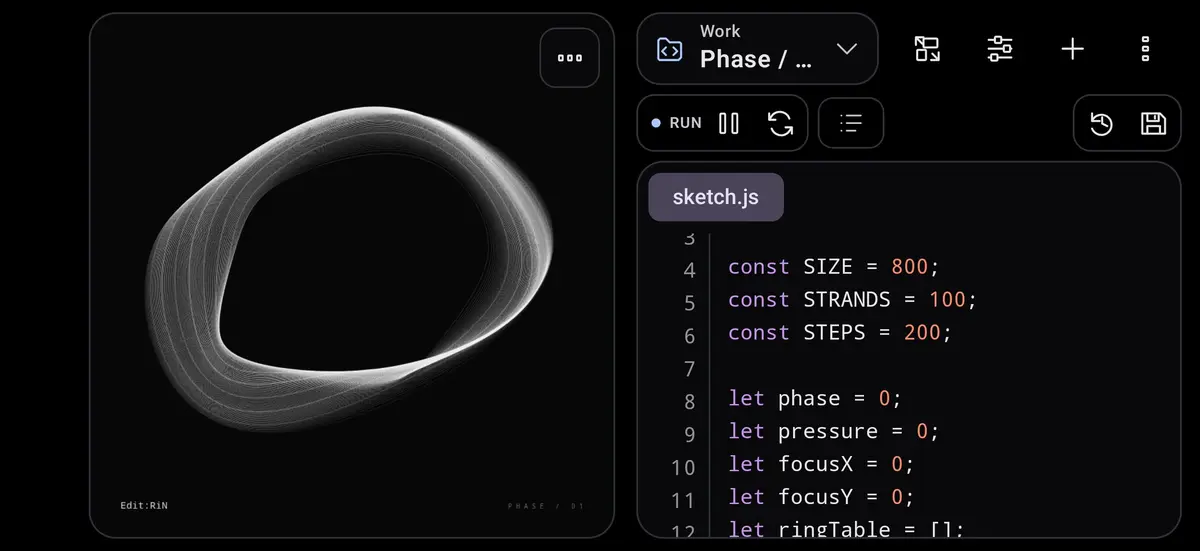1200x551 pixels.
Task: Expand the Work Phase project dropdown
Action: pyautogui.click(x=846, y=49)
